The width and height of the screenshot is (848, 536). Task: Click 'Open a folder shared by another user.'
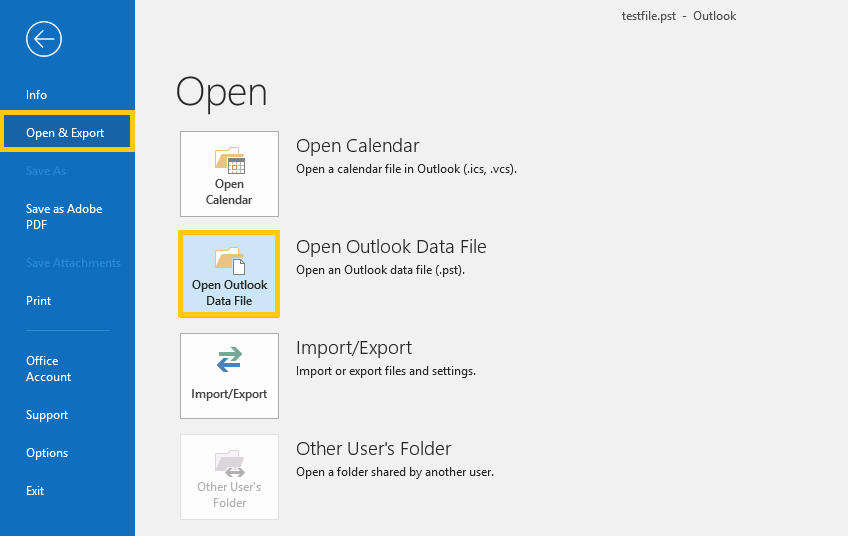point(395,472)
